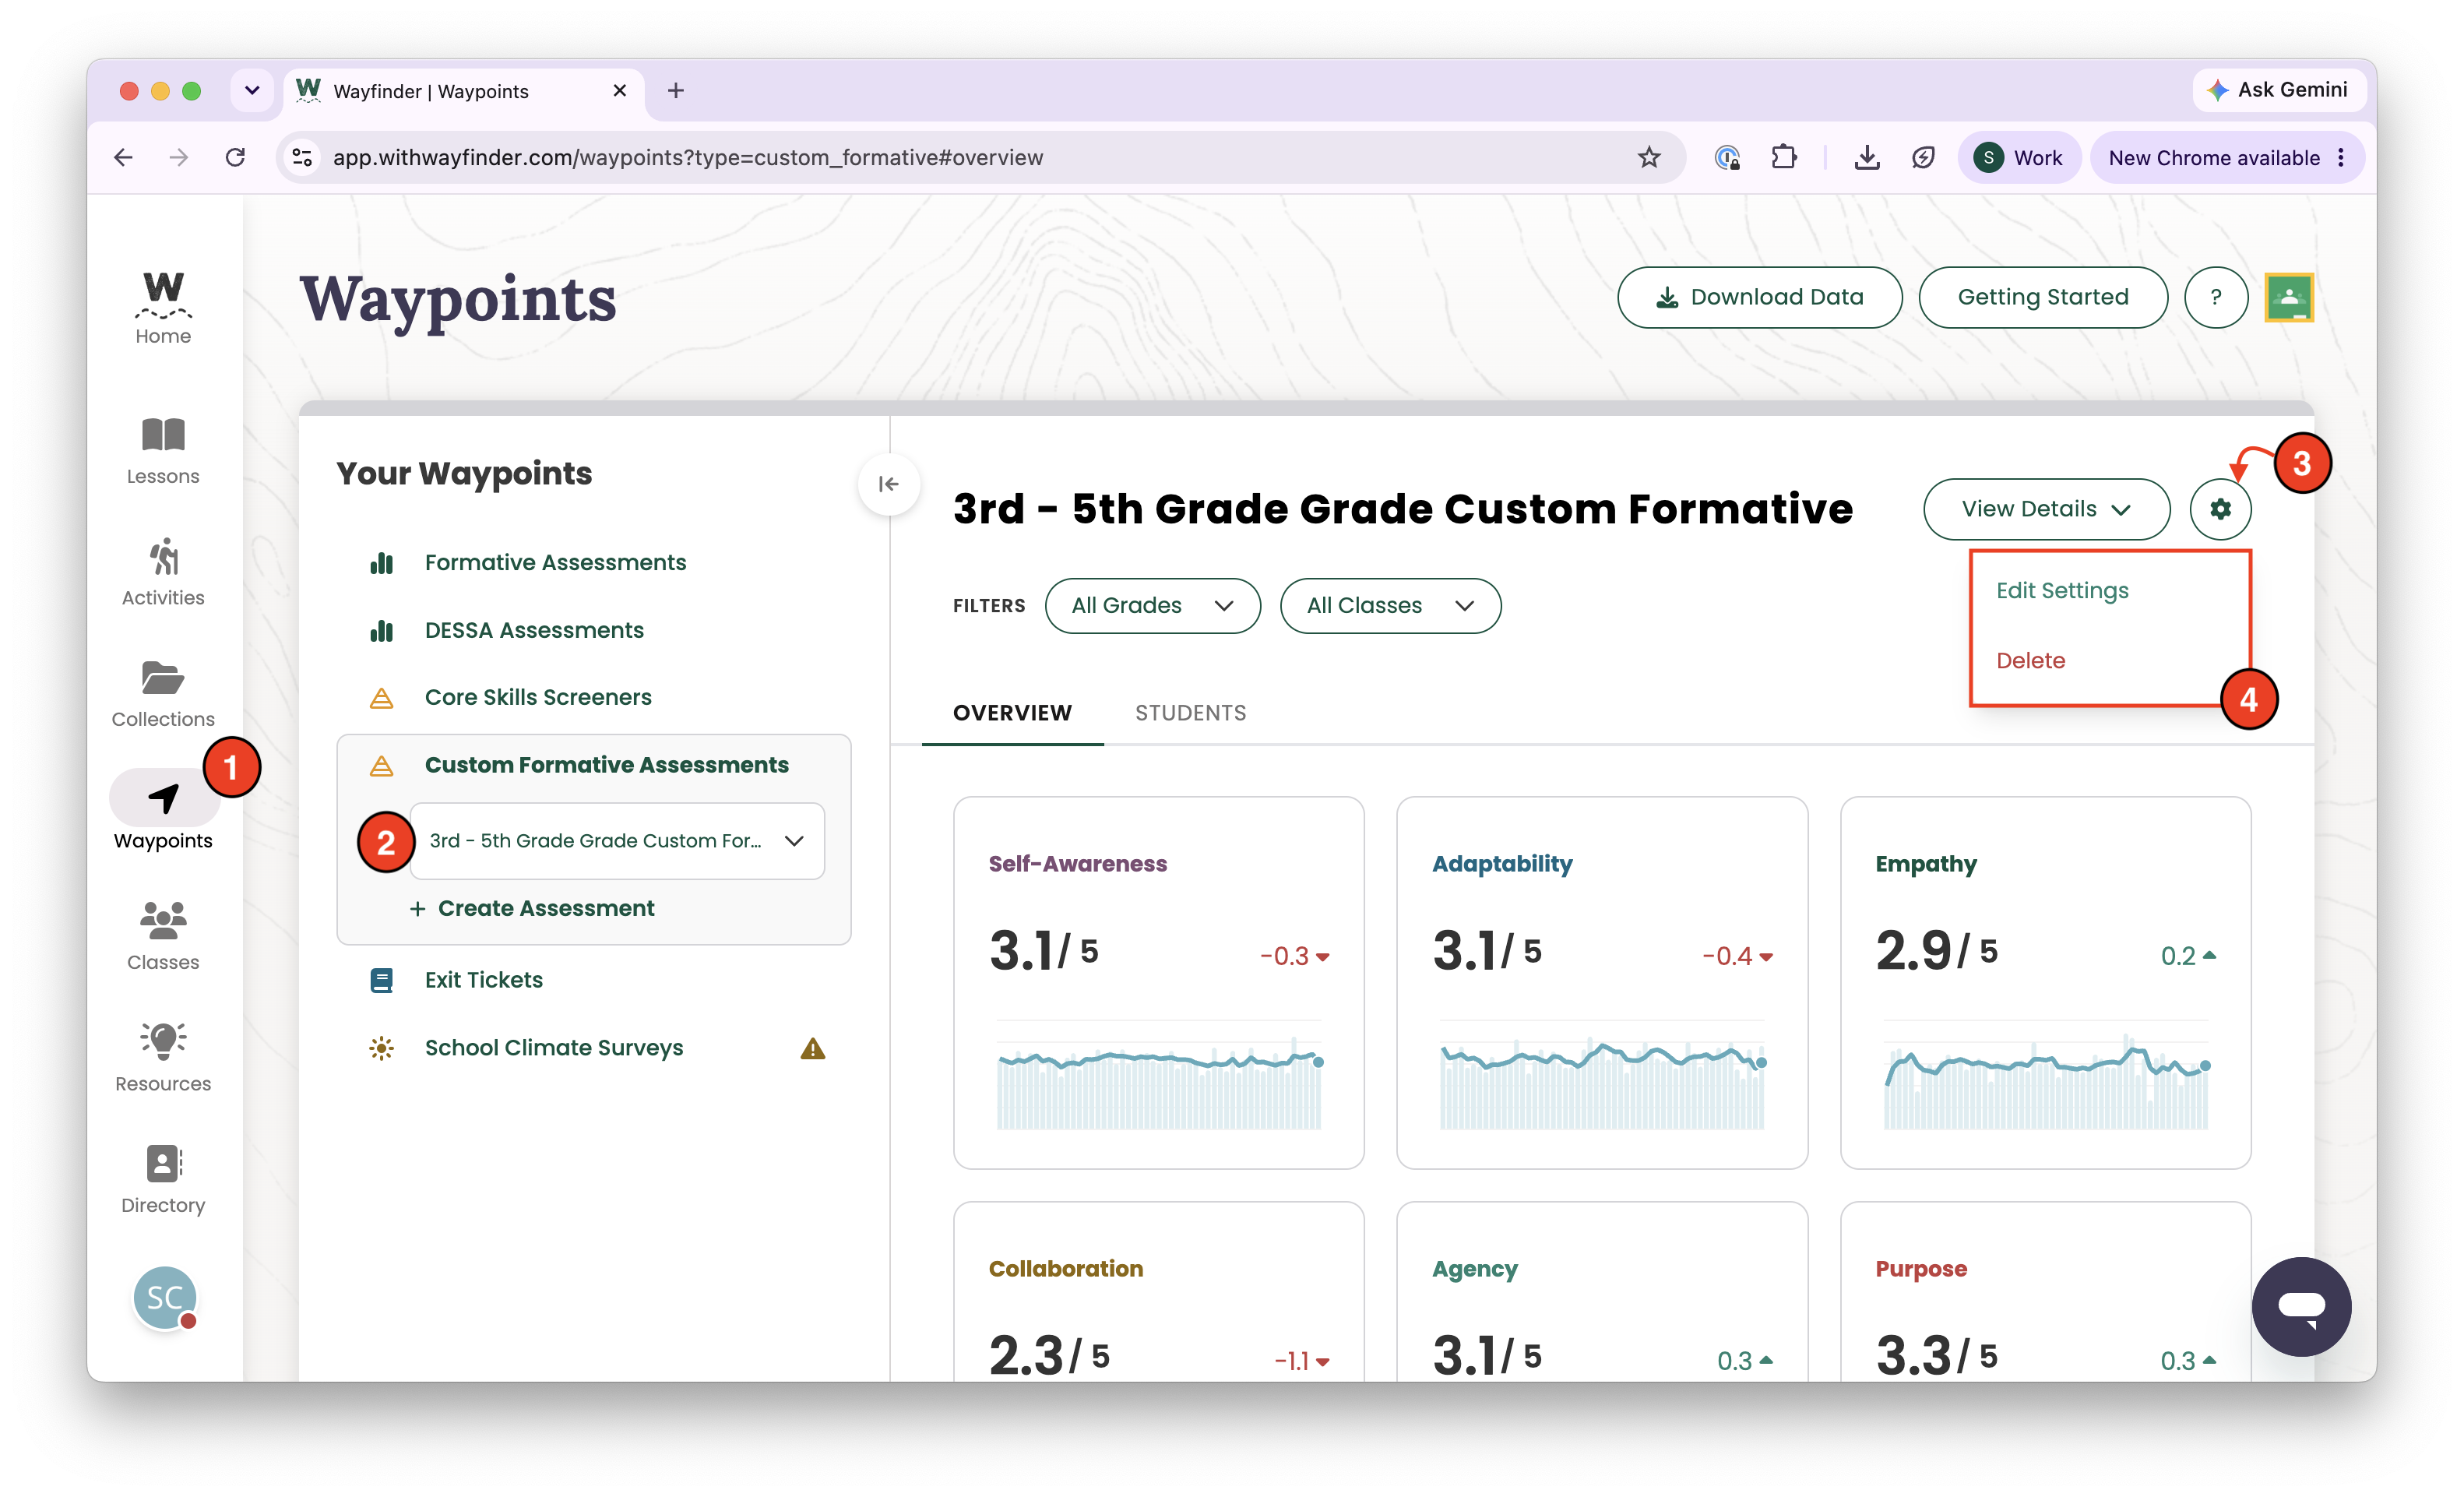Open the Chrome tab search chevron
The image size is (2464, 1497).
251,90
